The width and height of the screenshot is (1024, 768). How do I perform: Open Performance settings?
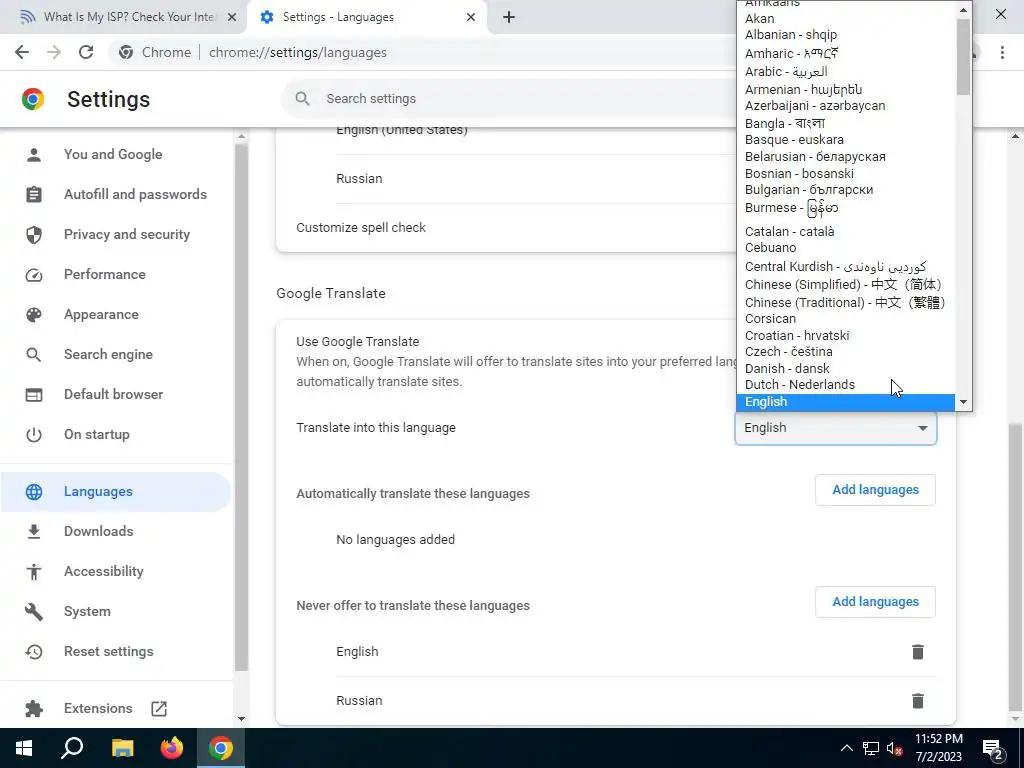pos(104,274)
